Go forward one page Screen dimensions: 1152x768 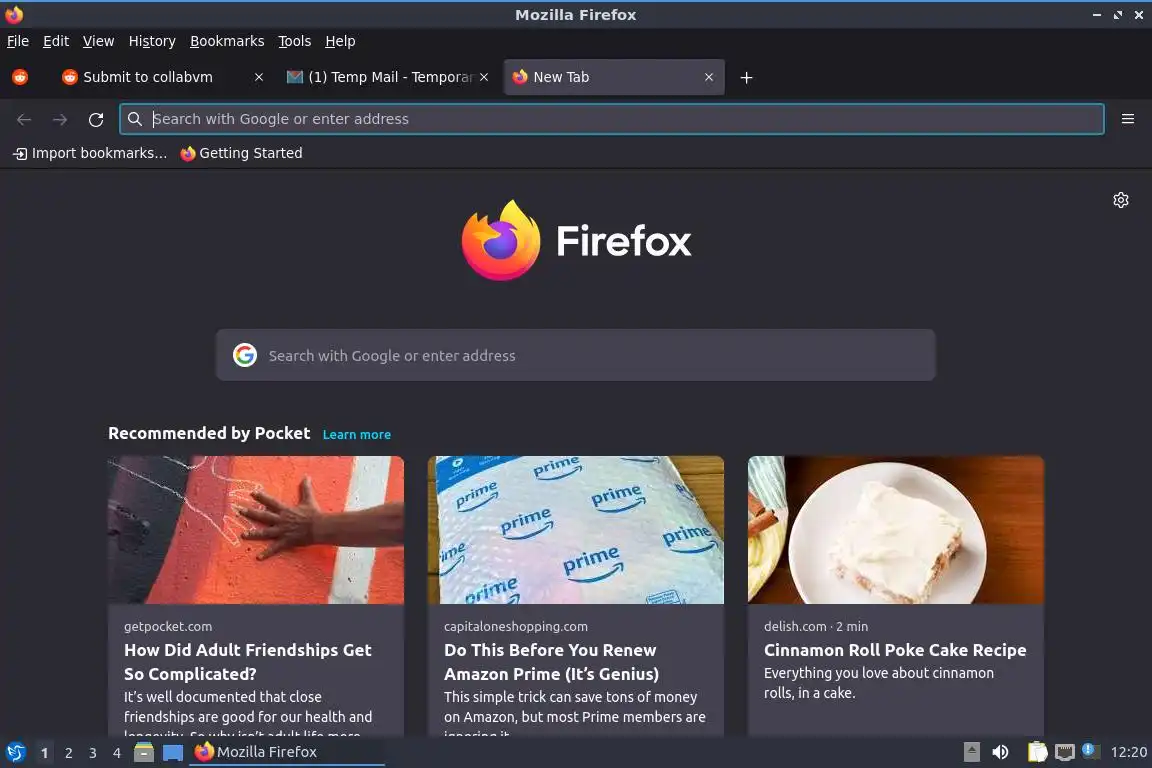click(x=60, y=119)
